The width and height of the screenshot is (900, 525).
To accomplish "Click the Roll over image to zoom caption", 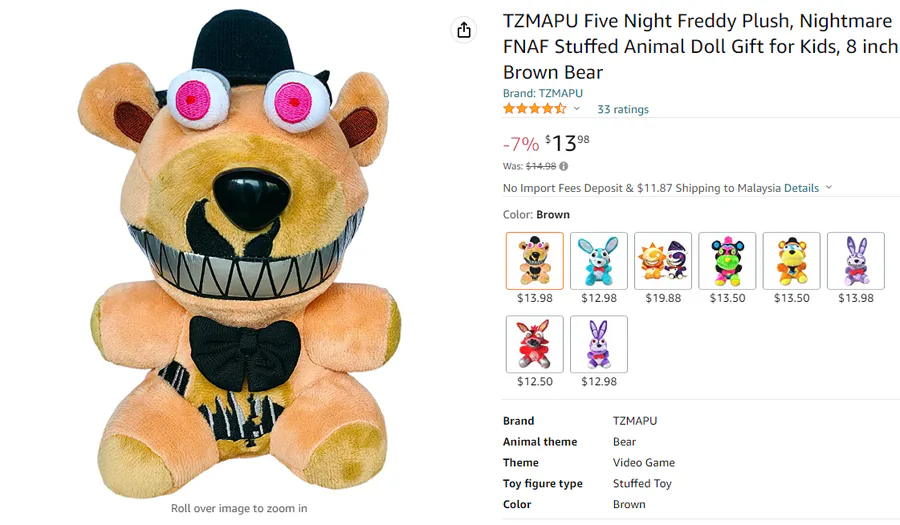I will tap(239, 508).
